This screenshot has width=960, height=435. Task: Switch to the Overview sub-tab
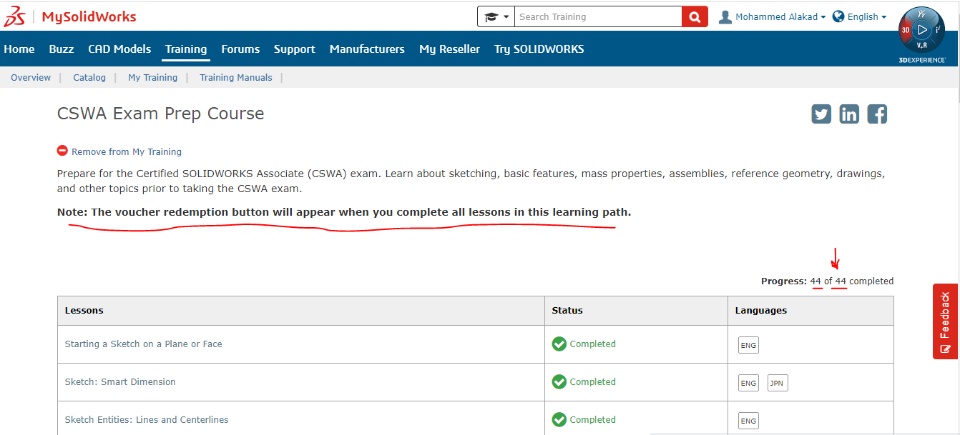(x=31, y=78)
